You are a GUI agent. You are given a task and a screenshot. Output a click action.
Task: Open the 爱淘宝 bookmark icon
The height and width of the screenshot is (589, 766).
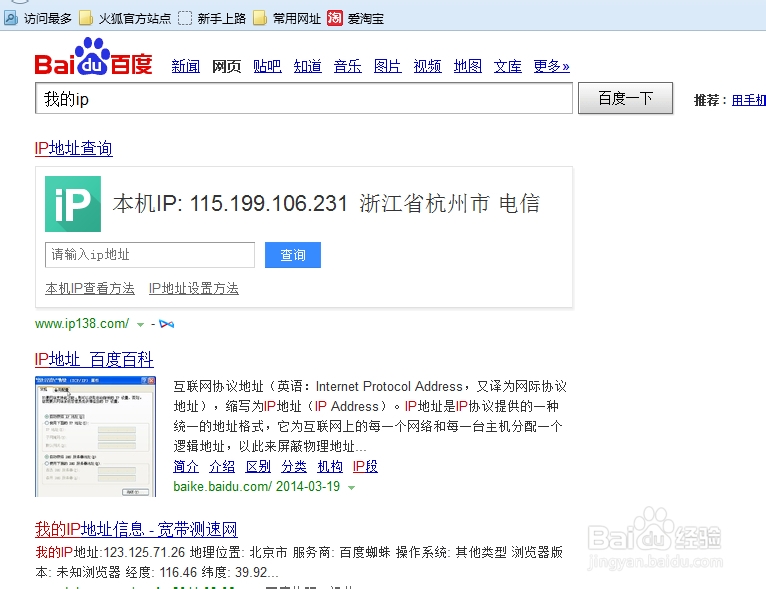[x=335, y=18]
